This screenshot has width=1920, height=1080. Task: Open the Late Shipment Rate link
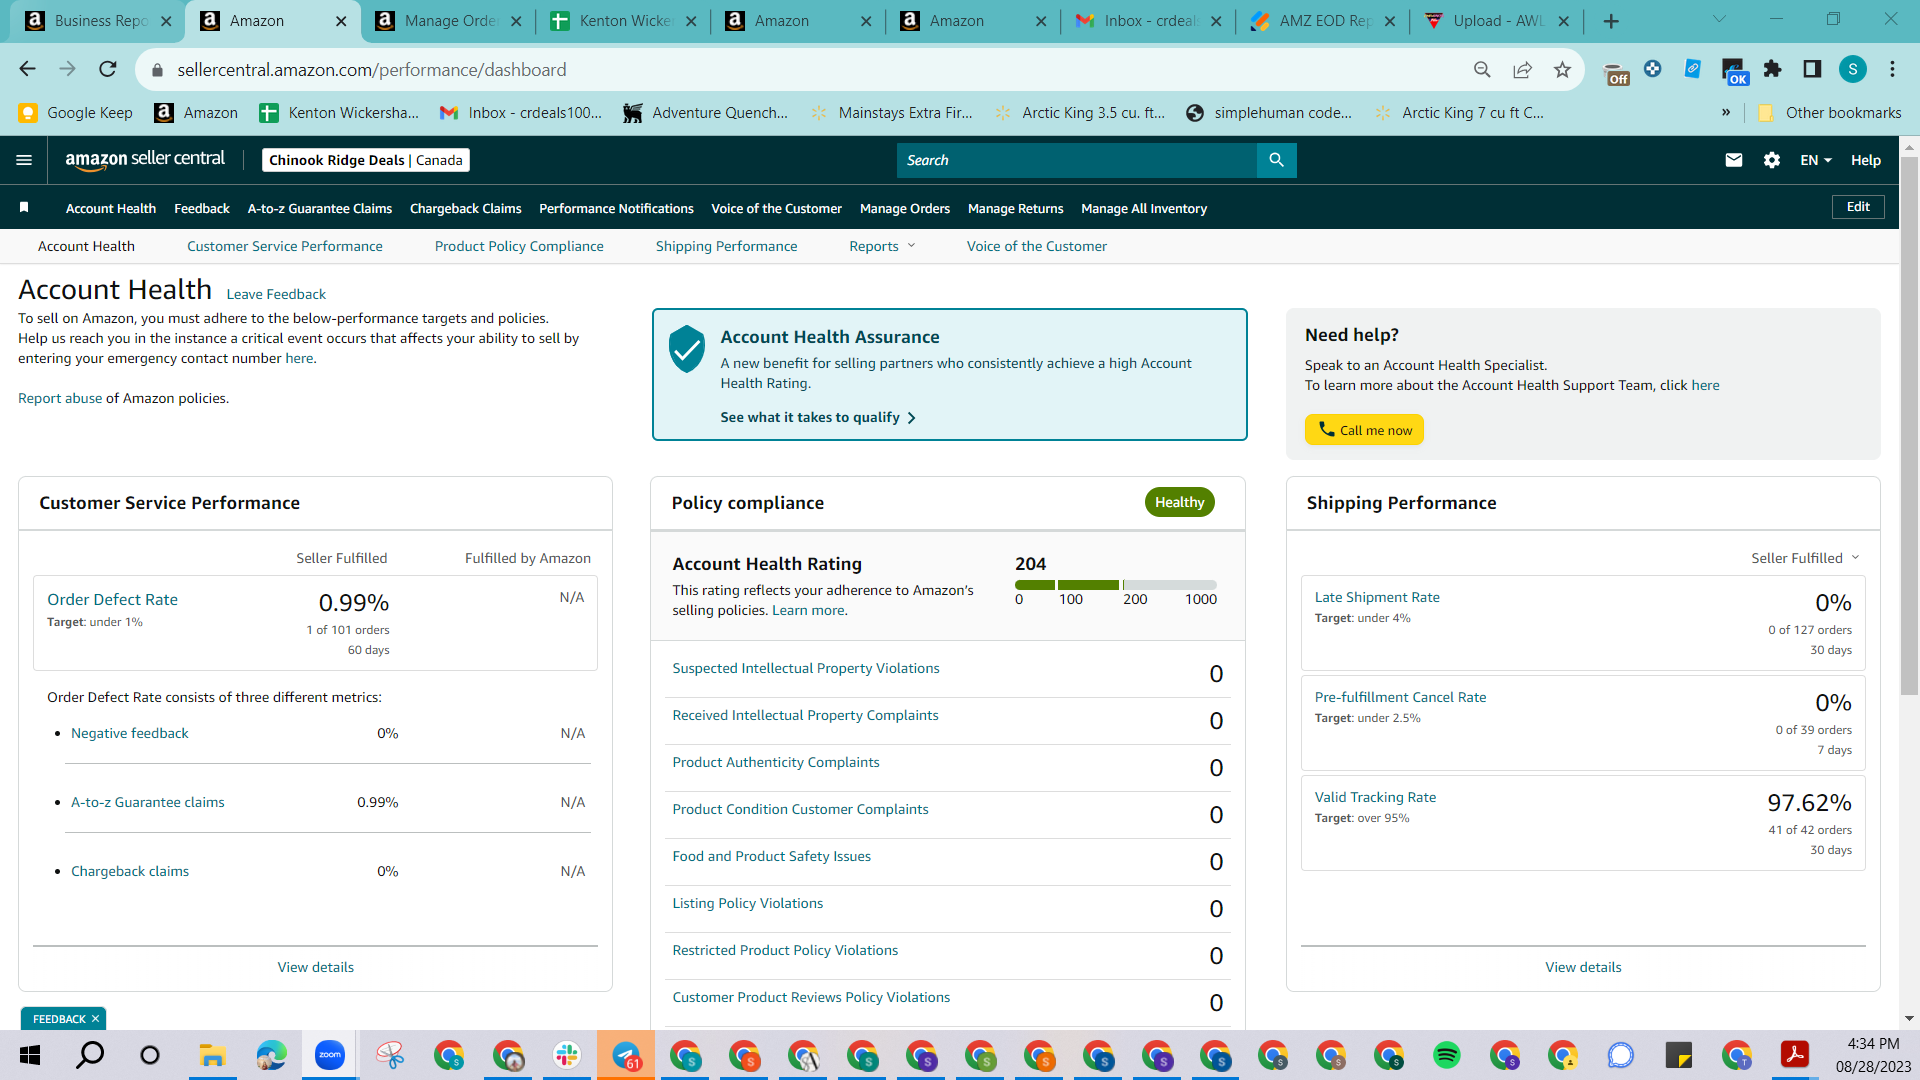(1377, 597)
